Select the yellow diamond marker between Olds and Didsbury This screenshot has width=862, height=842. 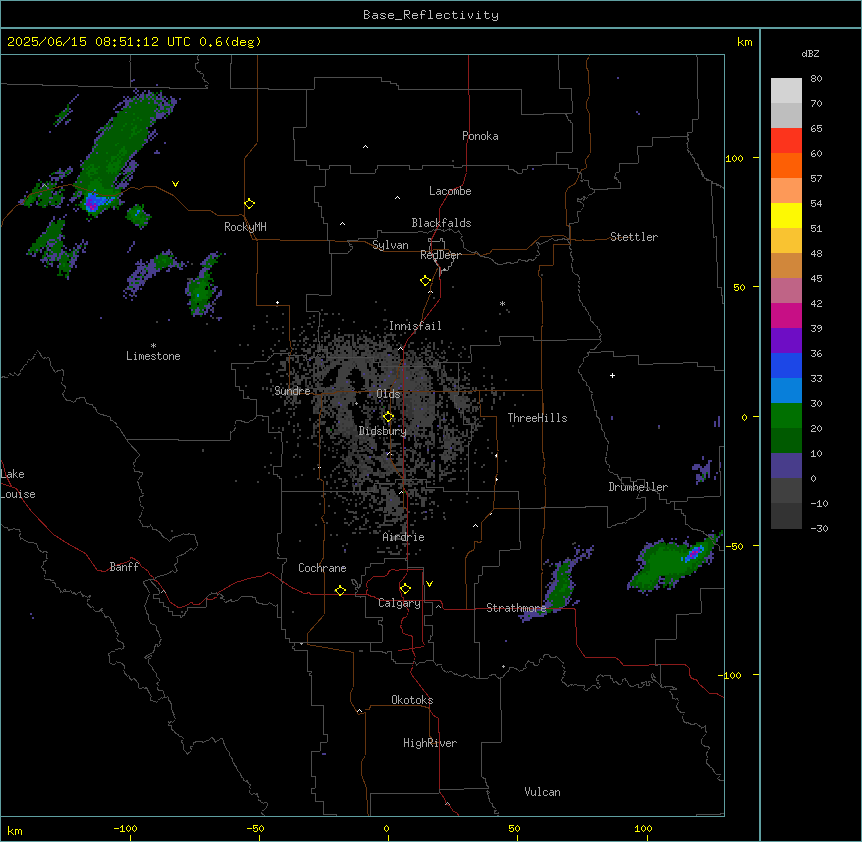click(x=388, y=417)
